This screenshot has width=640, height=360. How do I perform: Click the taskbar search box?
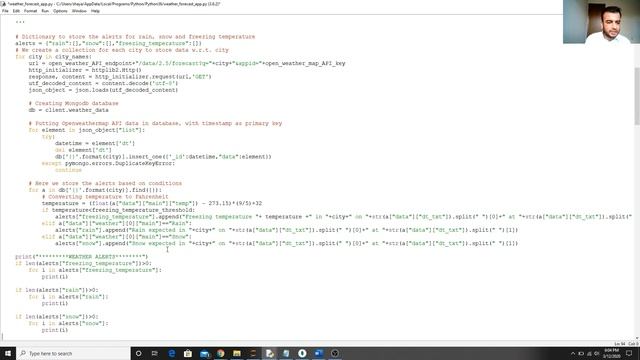click(73, 353)
